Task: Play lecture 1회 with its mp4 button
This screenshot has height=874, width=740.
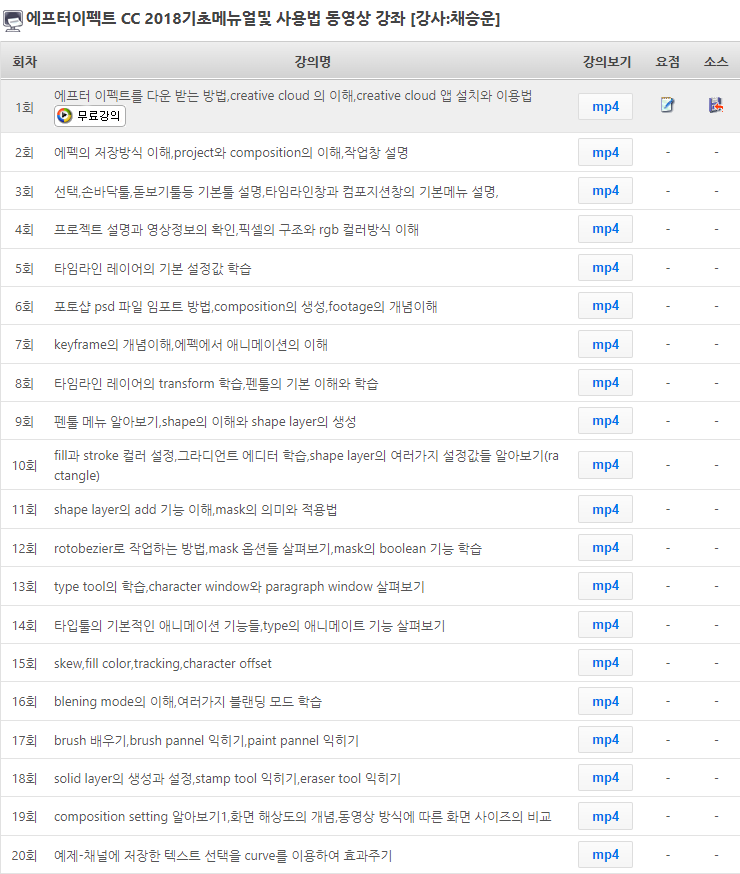Action: (x=605, y=106)
